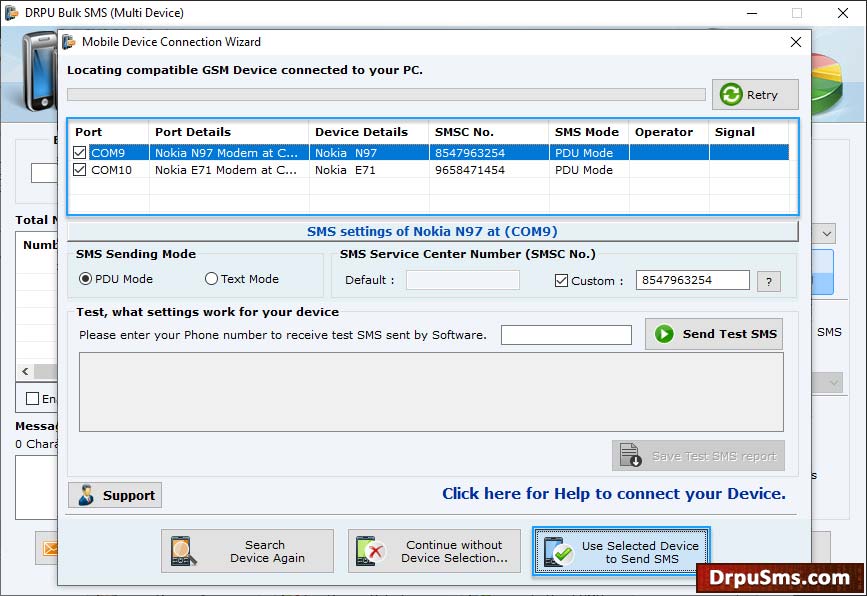Viewport: 867px width, 596px height.
Task: Click the DRPU Bulk SMS app icon in title bar
Action: point(12,12)
